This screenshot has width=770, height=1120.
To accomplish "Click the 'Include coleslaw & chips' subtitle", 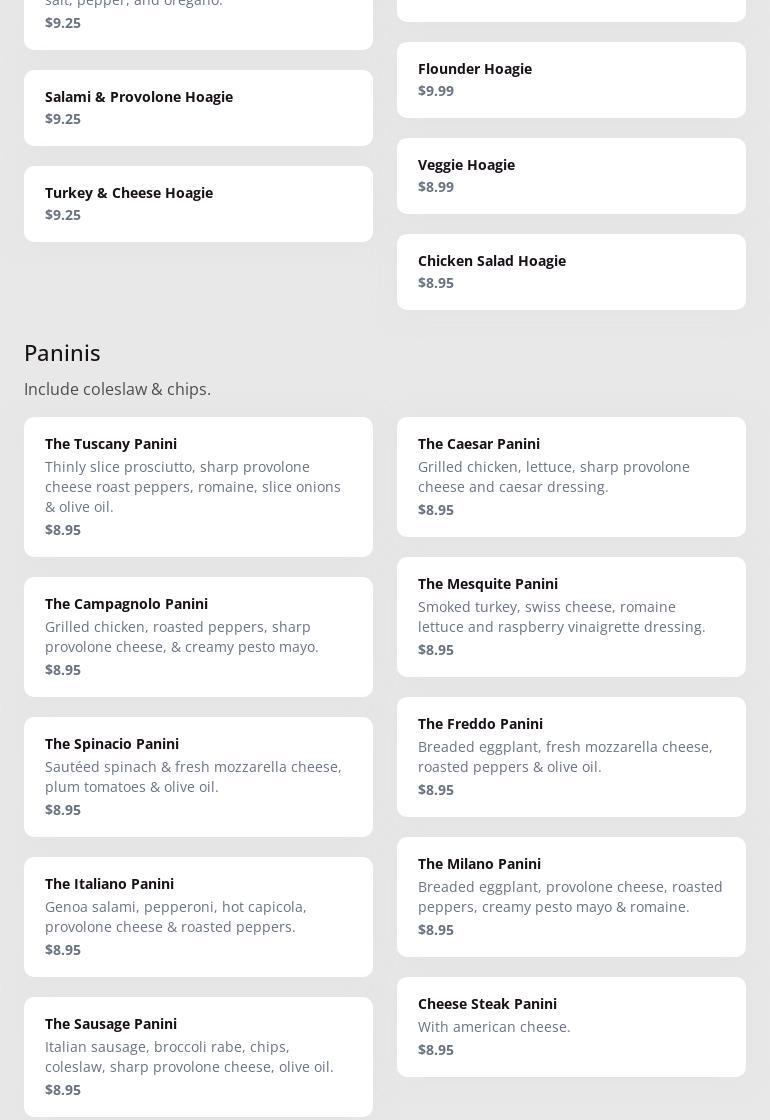I will [117, 389].
